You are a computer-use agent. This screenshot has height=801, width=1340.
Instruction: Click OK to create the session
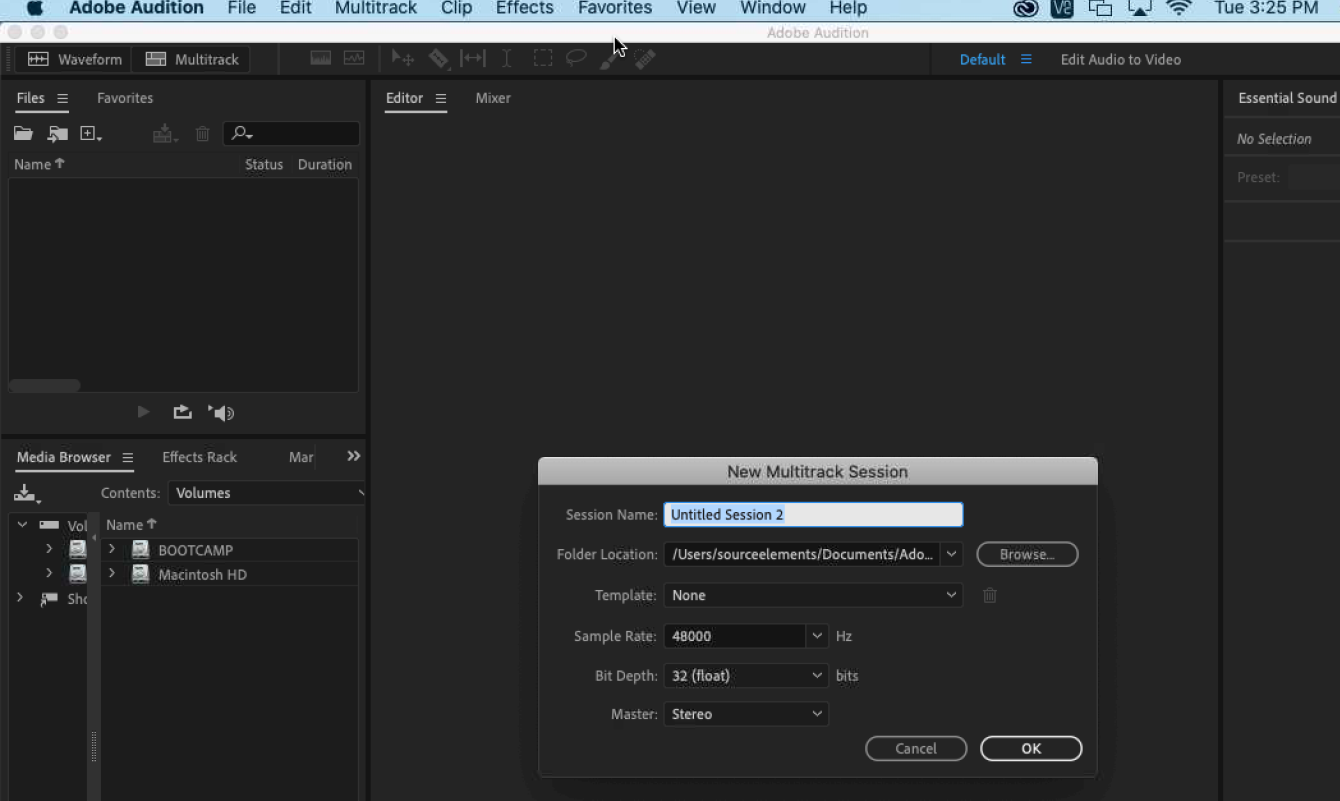coord(1031,748)
